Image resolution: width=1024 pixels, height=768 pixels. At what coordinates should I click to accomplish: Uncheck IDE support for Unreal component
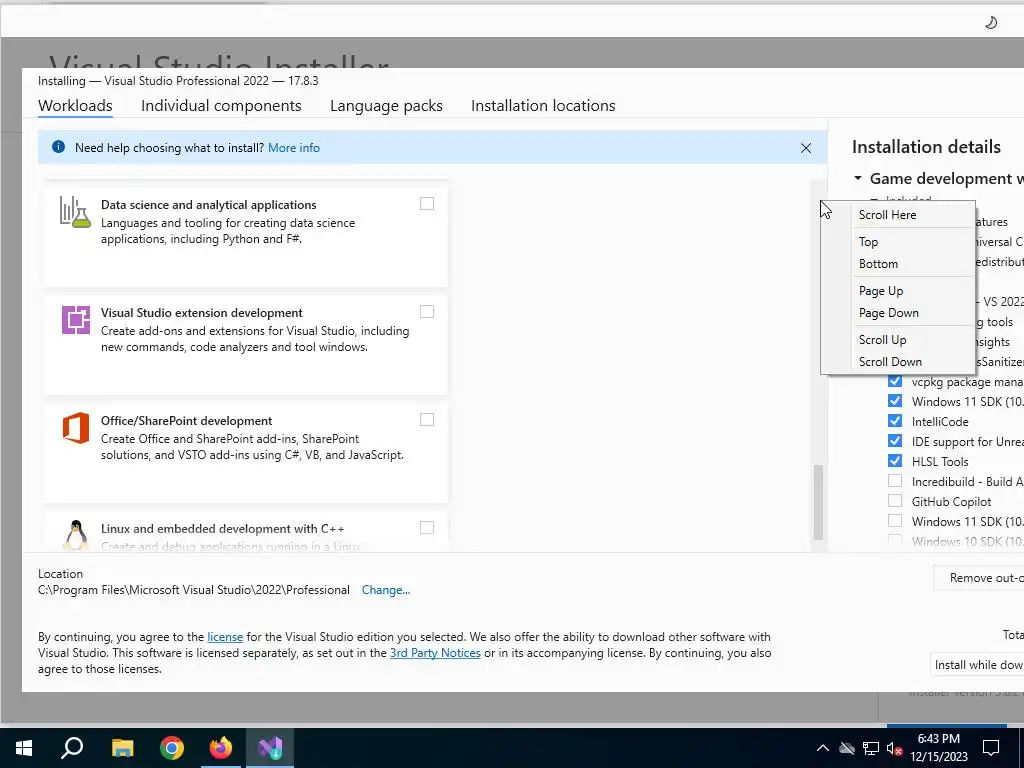pyautogui.click(x=895, y=441)
